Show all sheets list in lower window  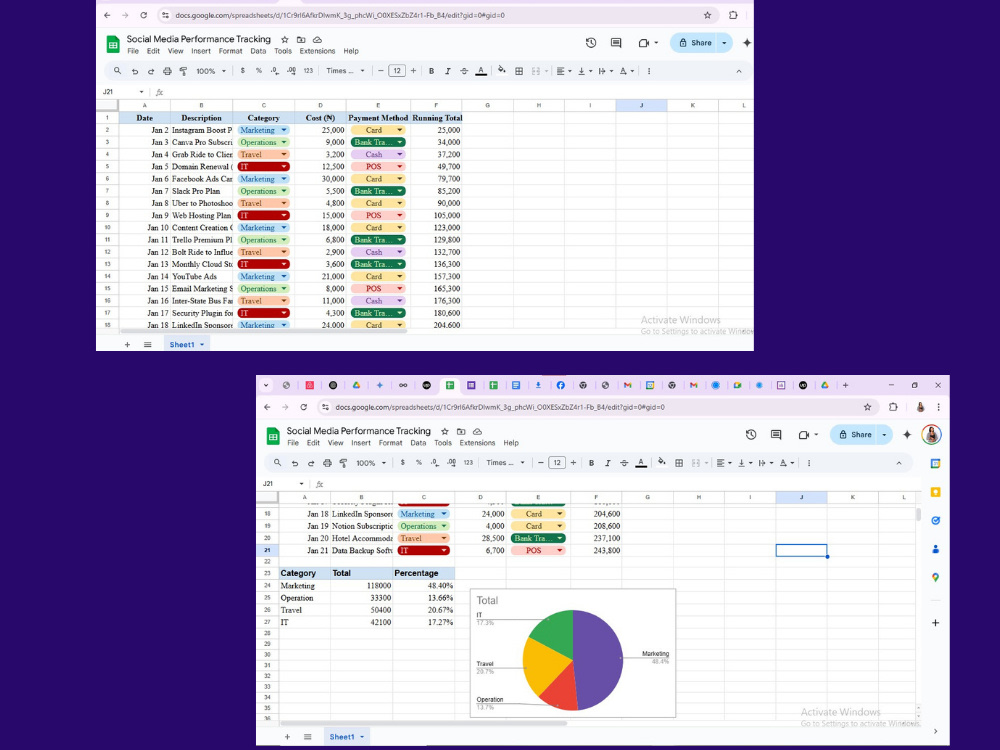pos(307,737)
